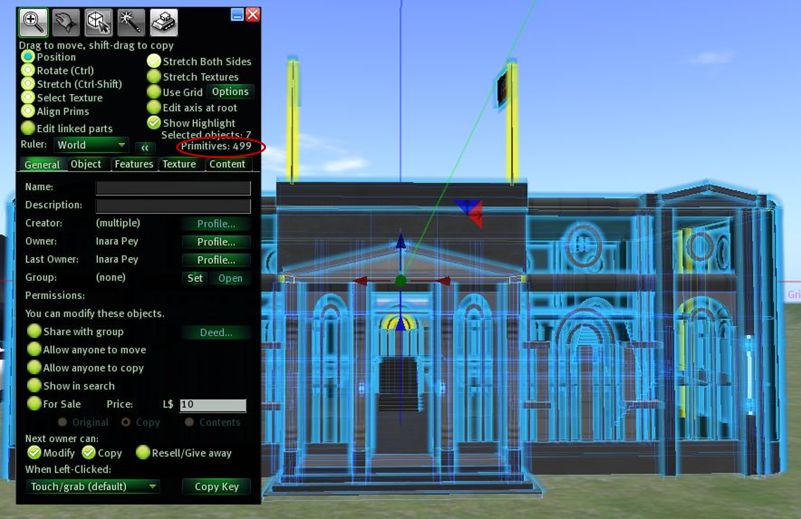Open the Ruler World dropdown
801x519 pixels.
click(92, 145)
